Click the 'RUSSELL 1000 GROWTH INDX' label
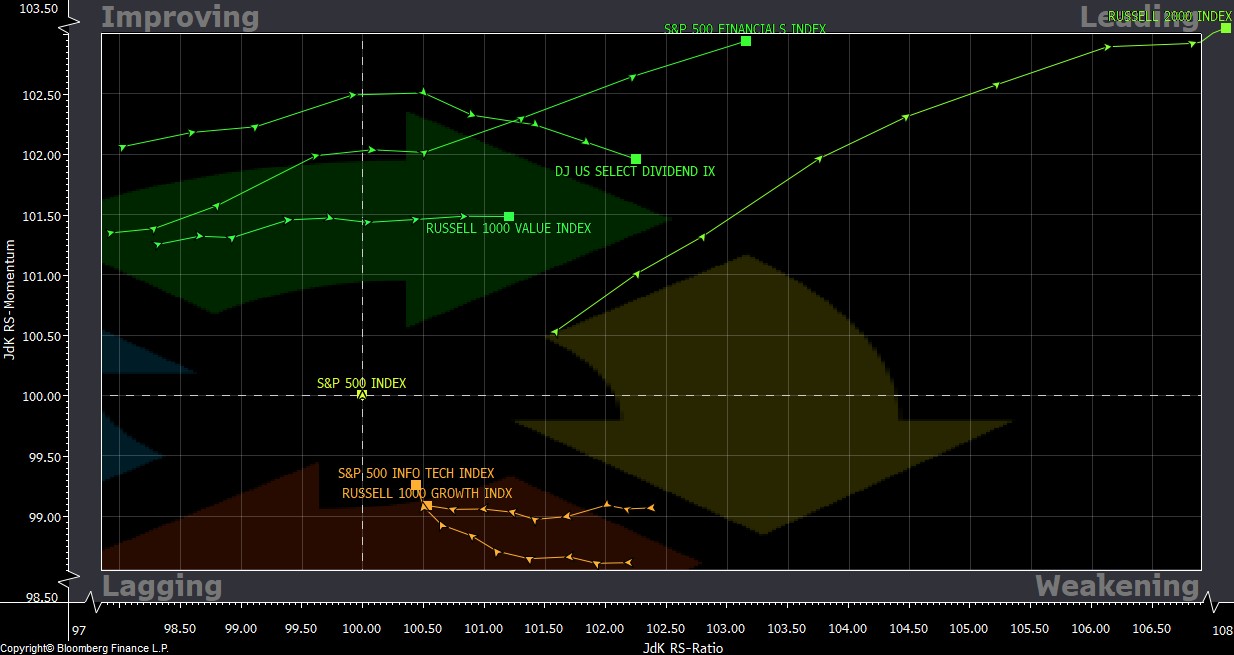Screen dimensions: 1234x655 [x=427, y=494]
